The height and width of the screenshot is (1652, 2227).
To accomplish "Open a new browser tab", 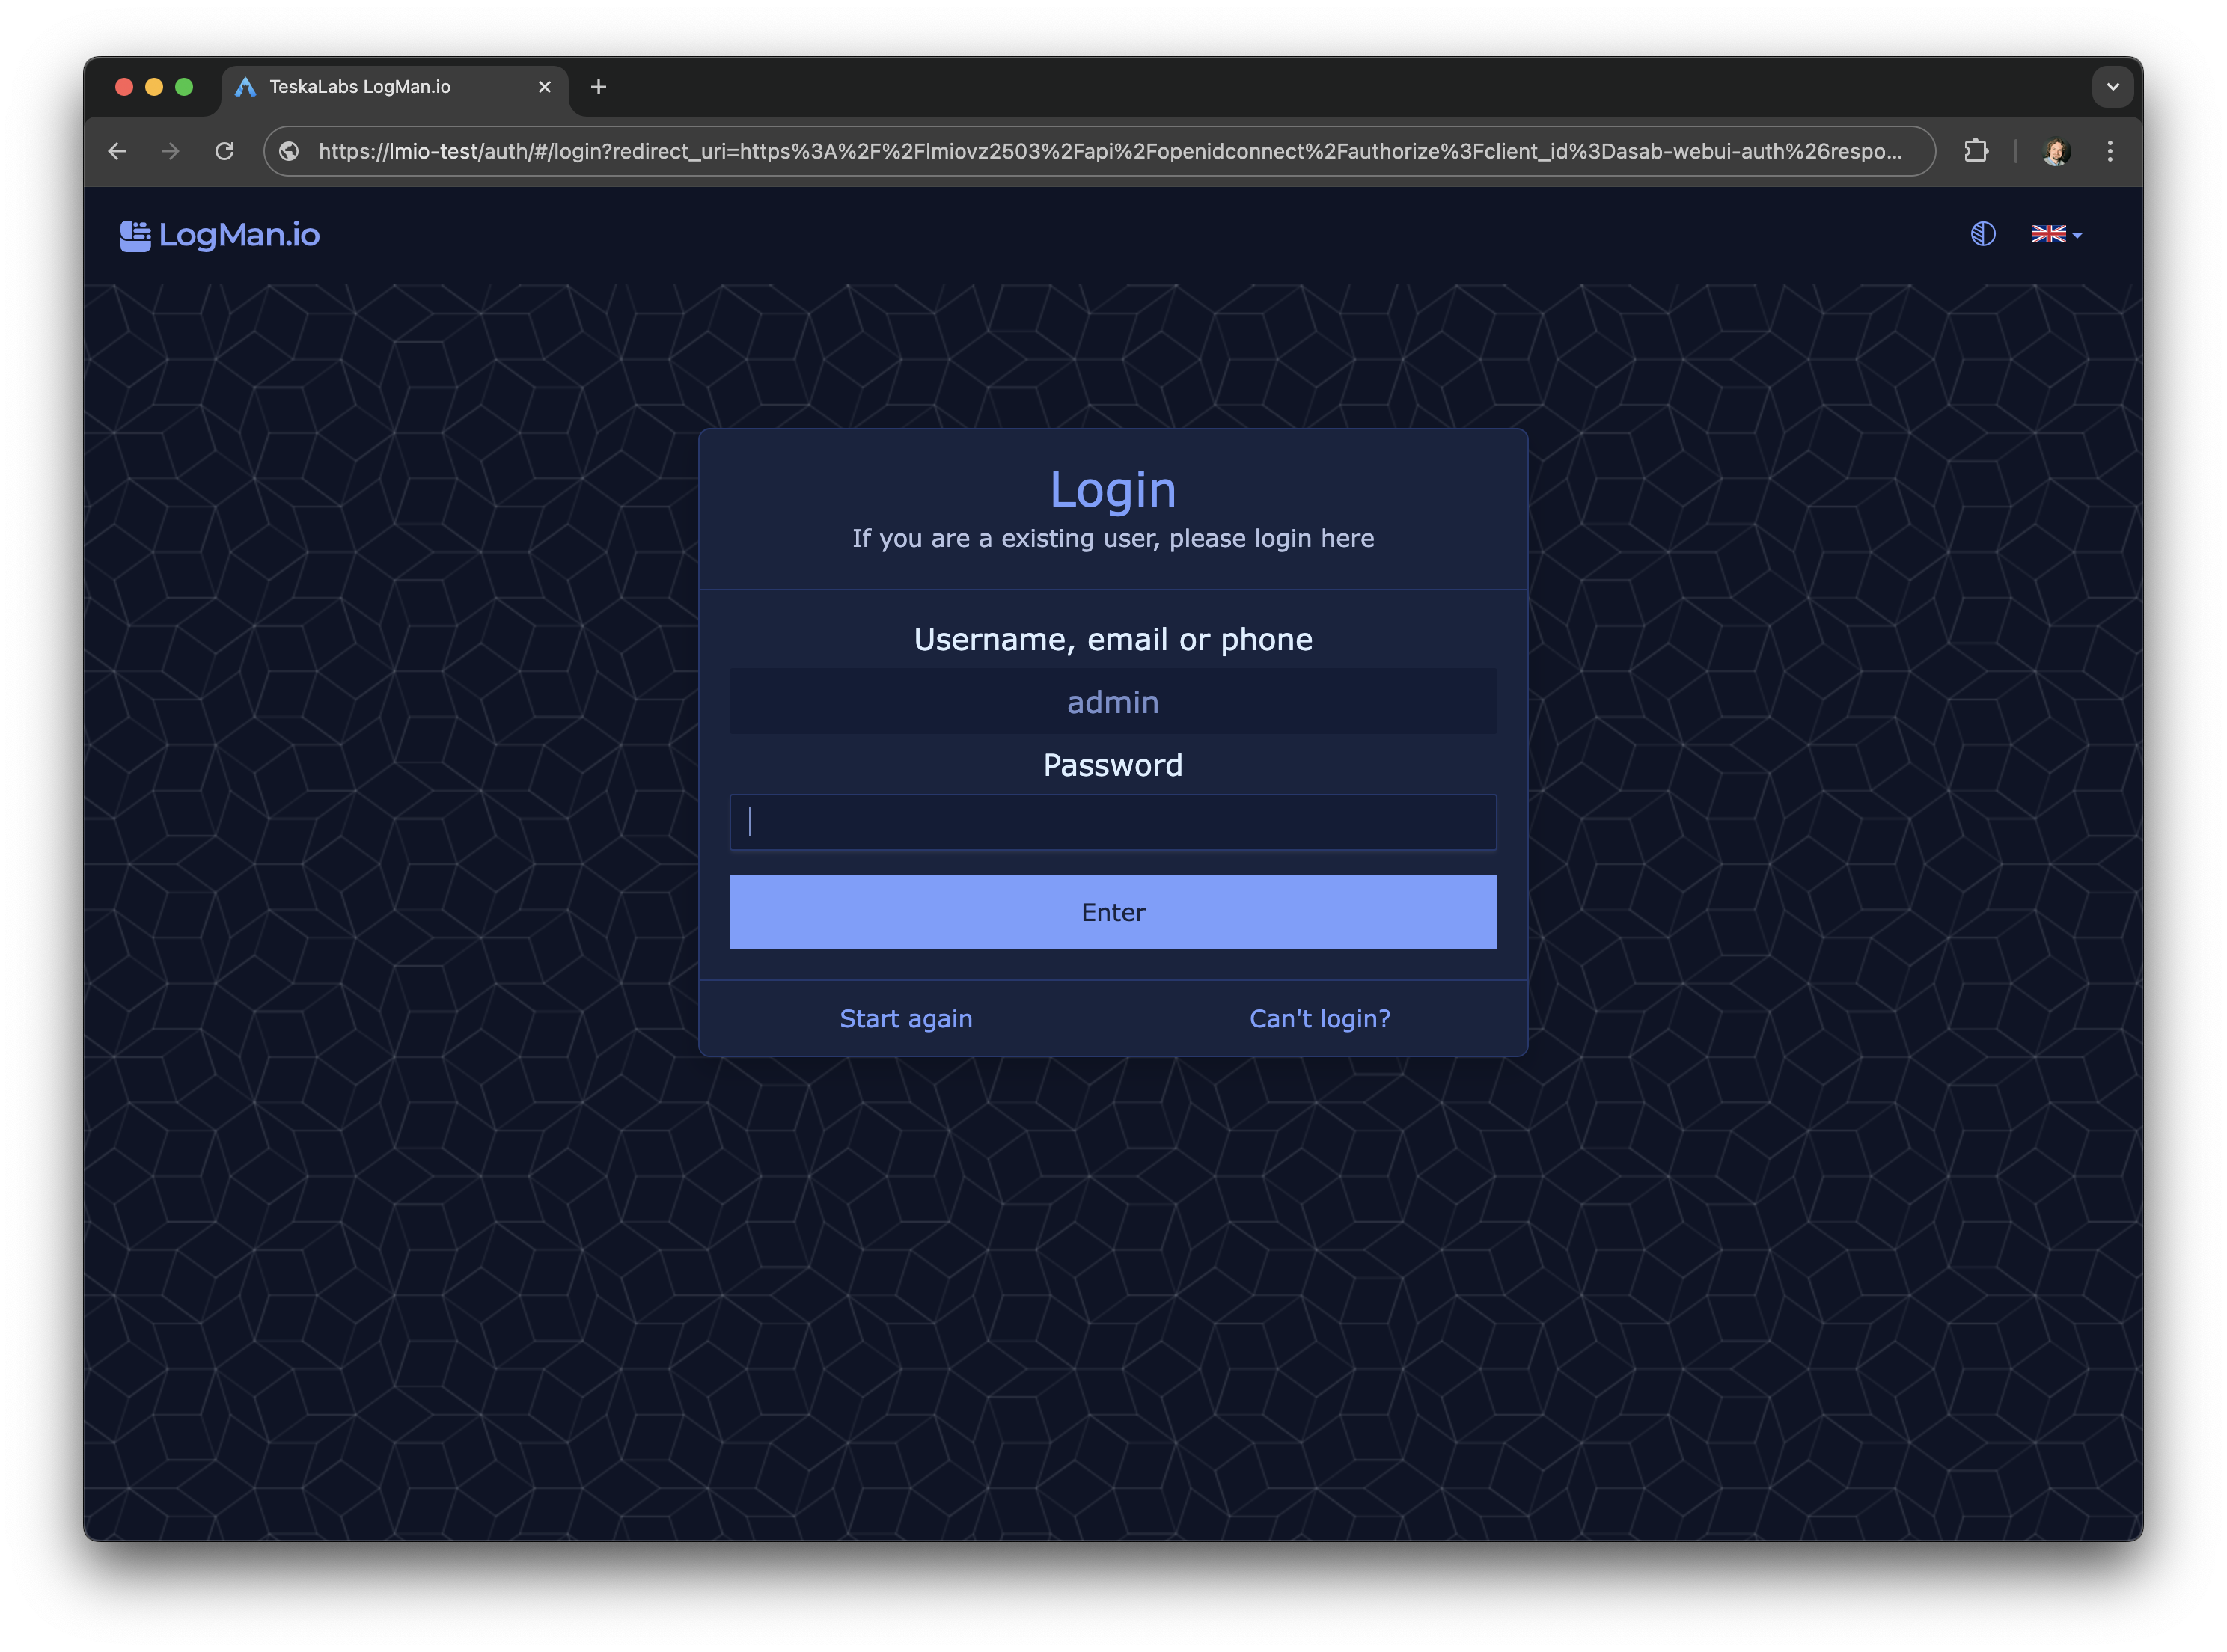I will (598, 87).
